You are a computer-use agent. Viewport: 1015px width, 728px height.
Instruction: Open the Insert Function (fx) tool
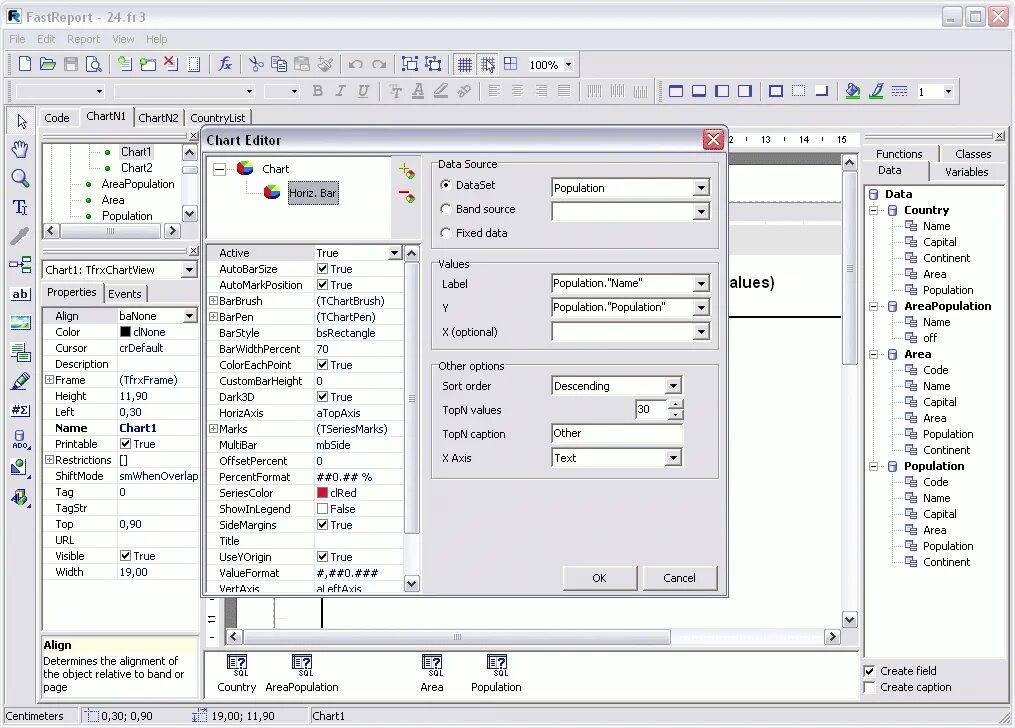[x=226, y=63]
